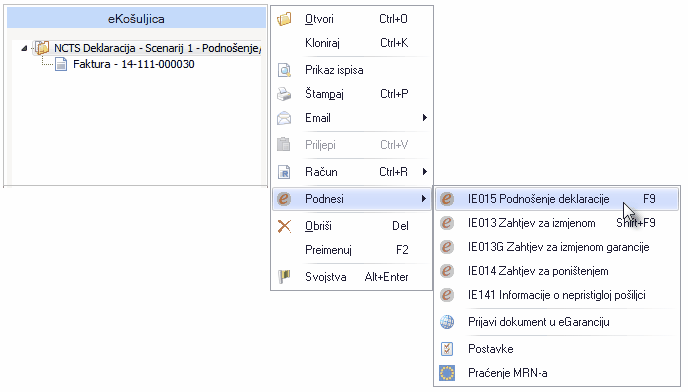The height and width of the screenshot is (392, 688).
Task: Choose Prijavi dokument u eGaranciju
Action: (557, 322)
